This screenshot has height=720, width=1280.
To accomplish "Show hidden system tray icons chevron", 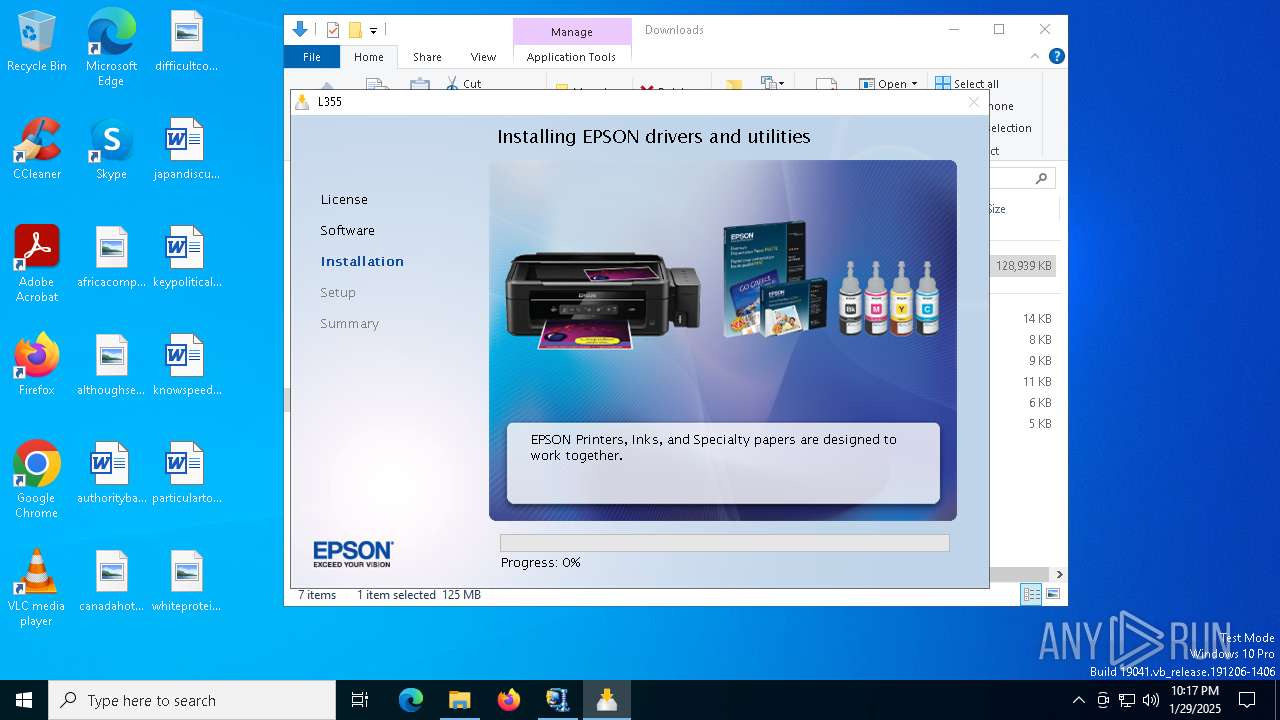I will [x=1078, y=700].
